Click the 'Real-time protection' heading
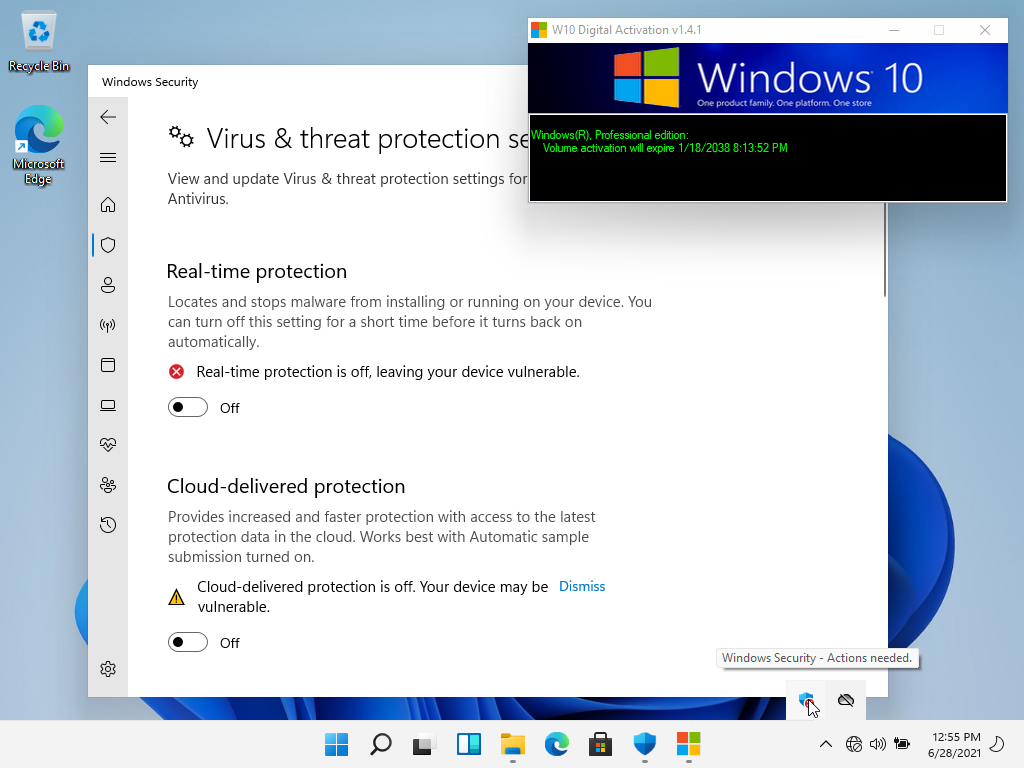 (x=257, y=271)
